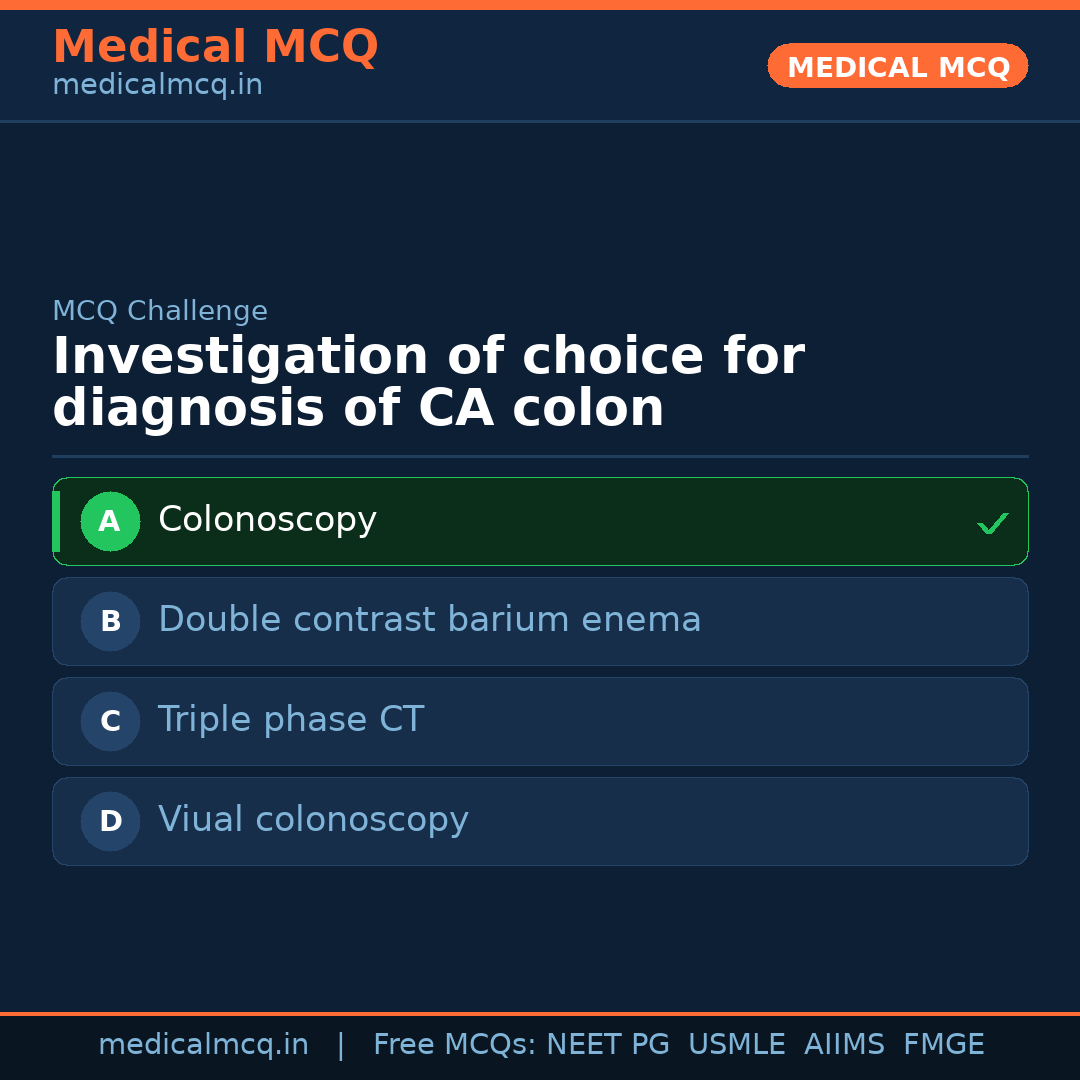Pick the Triple phase CT answer
This screenshot has height=1080, width=1080.
[540, 722]
